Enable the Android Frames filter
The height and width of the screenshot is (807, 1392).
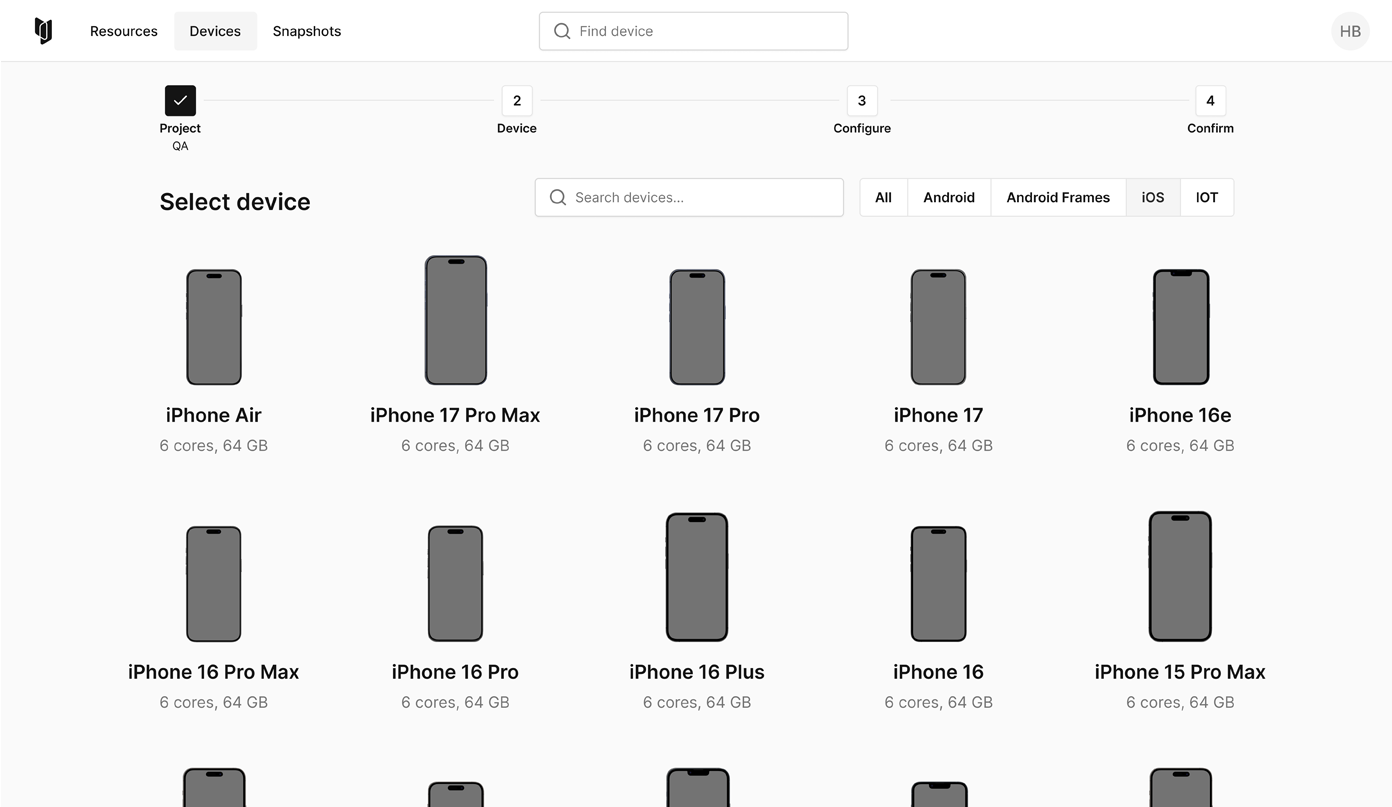(1057, 197)
